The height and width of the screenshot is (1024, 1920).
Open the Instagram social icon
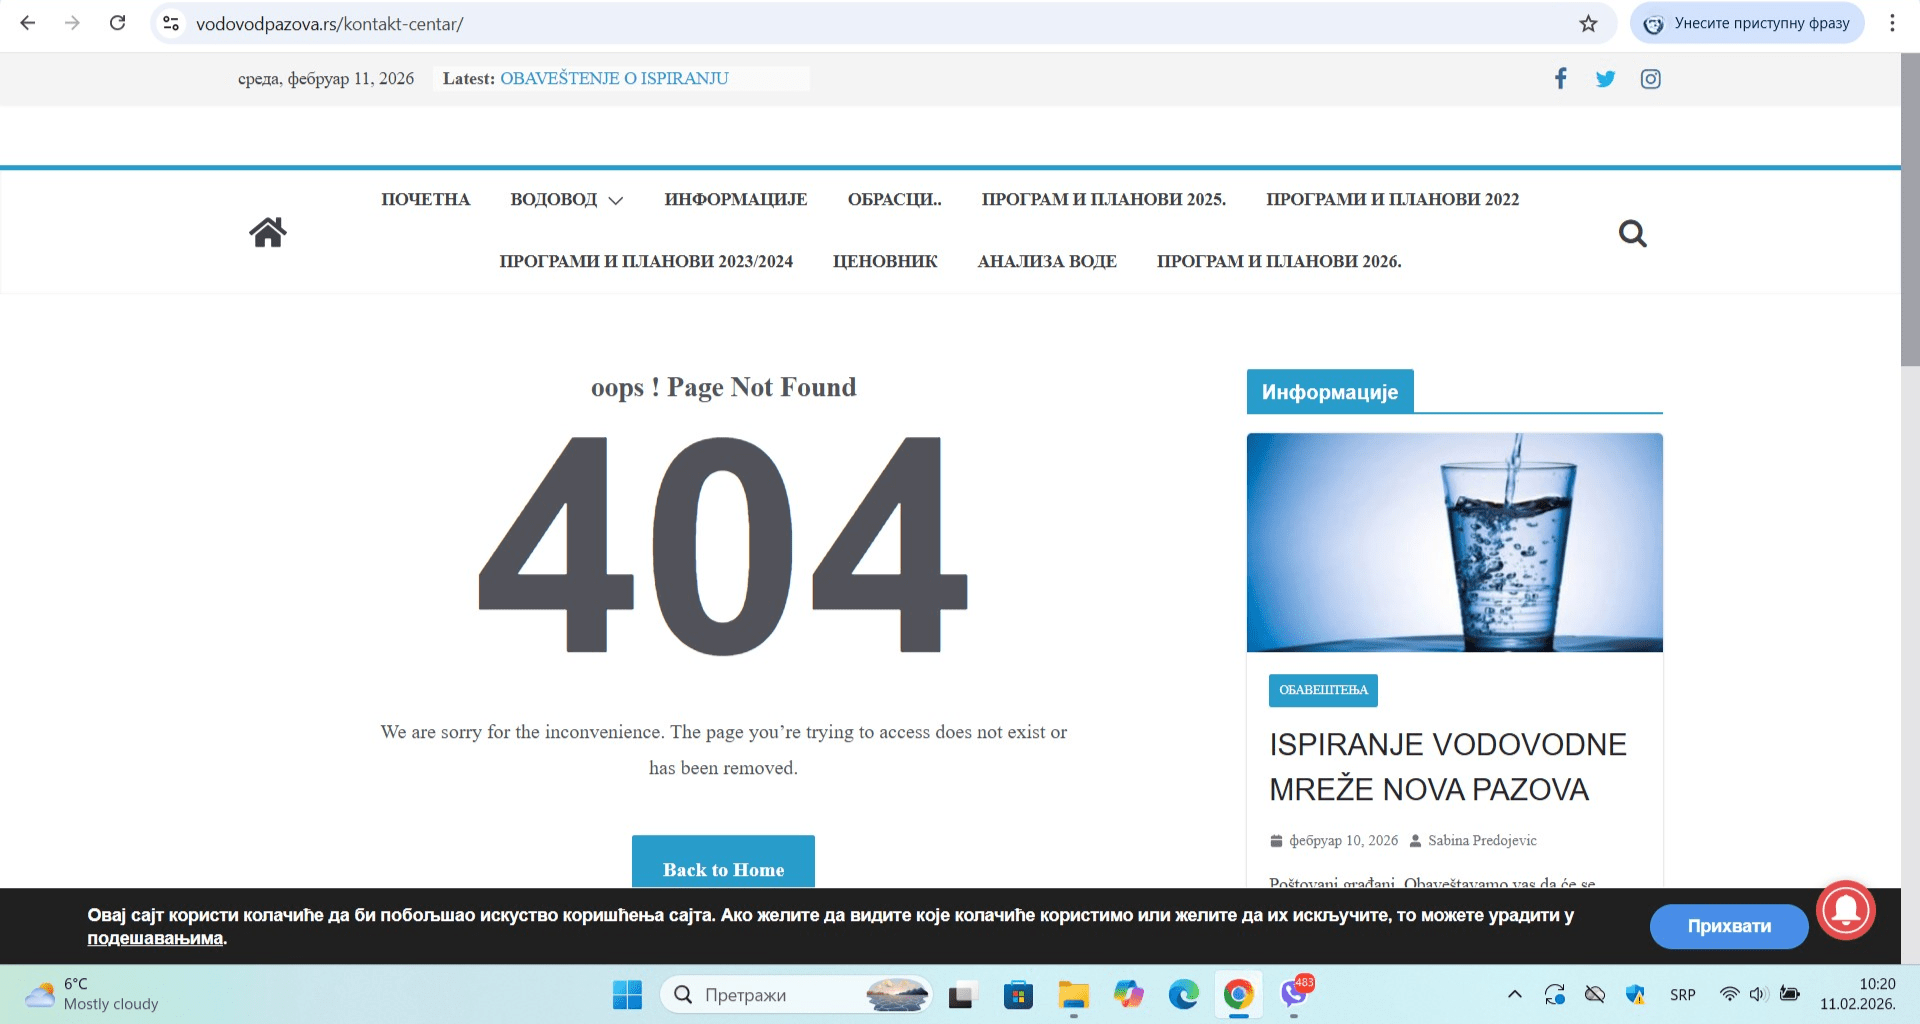[1650, 79]
